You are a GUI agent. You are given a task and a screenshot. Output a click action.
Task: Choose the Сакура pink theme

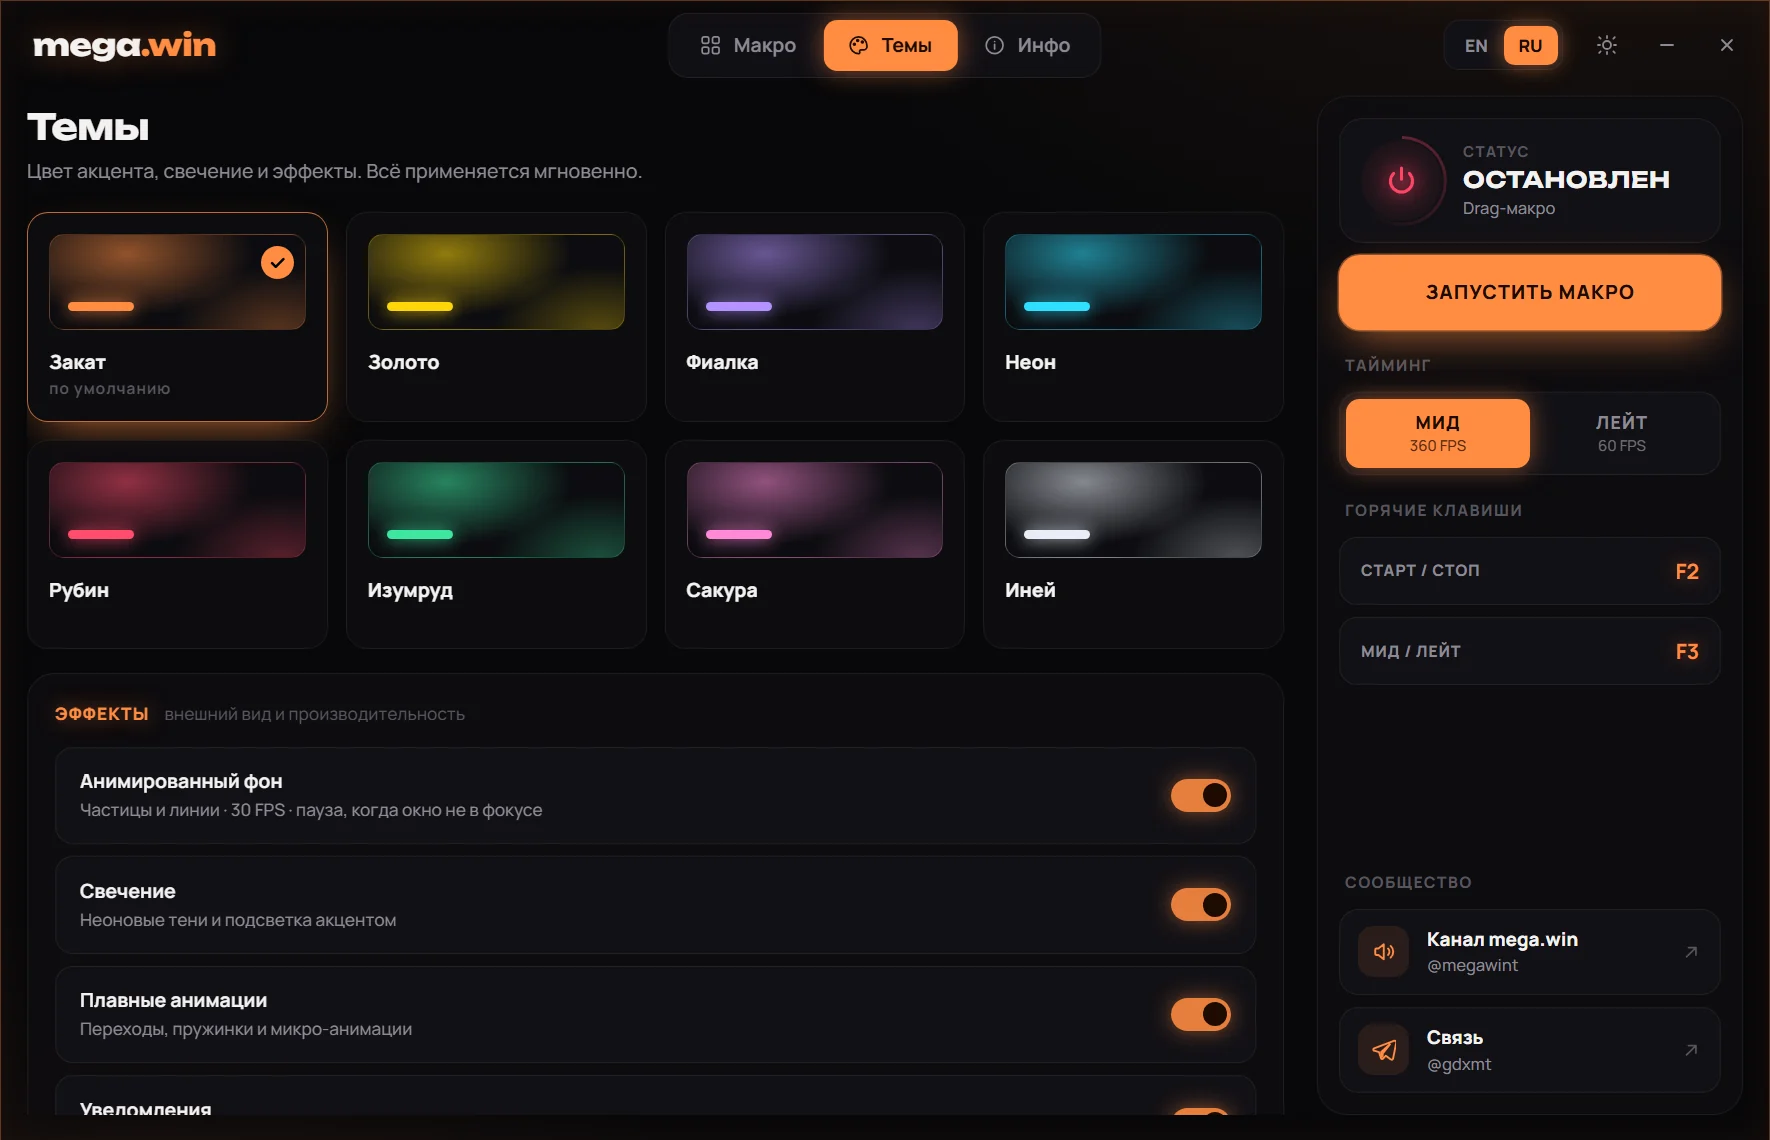pos(815,544)
